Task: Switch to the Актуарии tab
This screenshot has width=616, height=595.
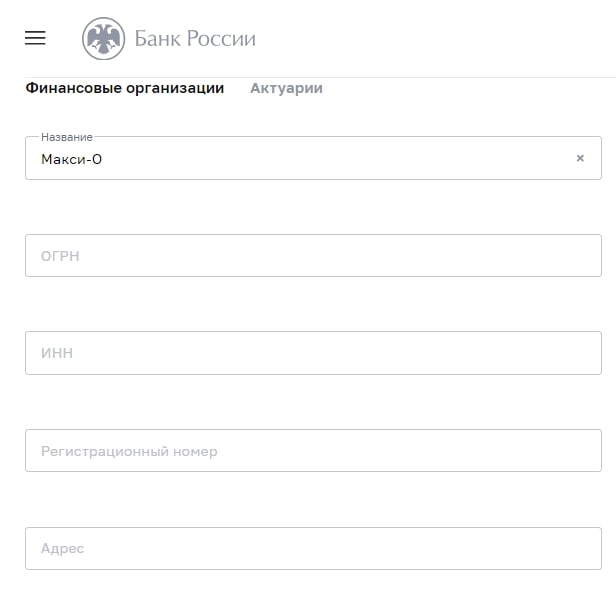Action: click(286, 88)
